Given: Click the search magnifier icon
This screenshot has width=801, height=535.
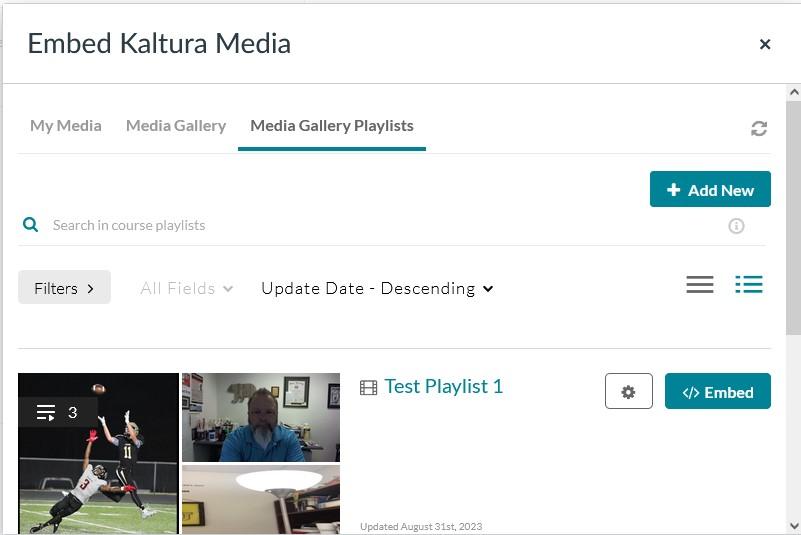Looking at the screenshot, I should (31, 224).
